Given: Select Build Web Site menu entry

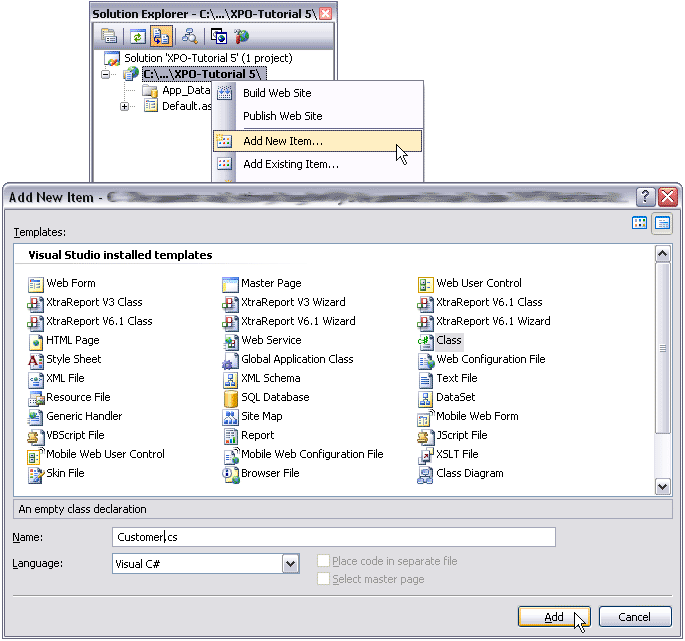Looking at the screenshot, I should coord(277,93).
